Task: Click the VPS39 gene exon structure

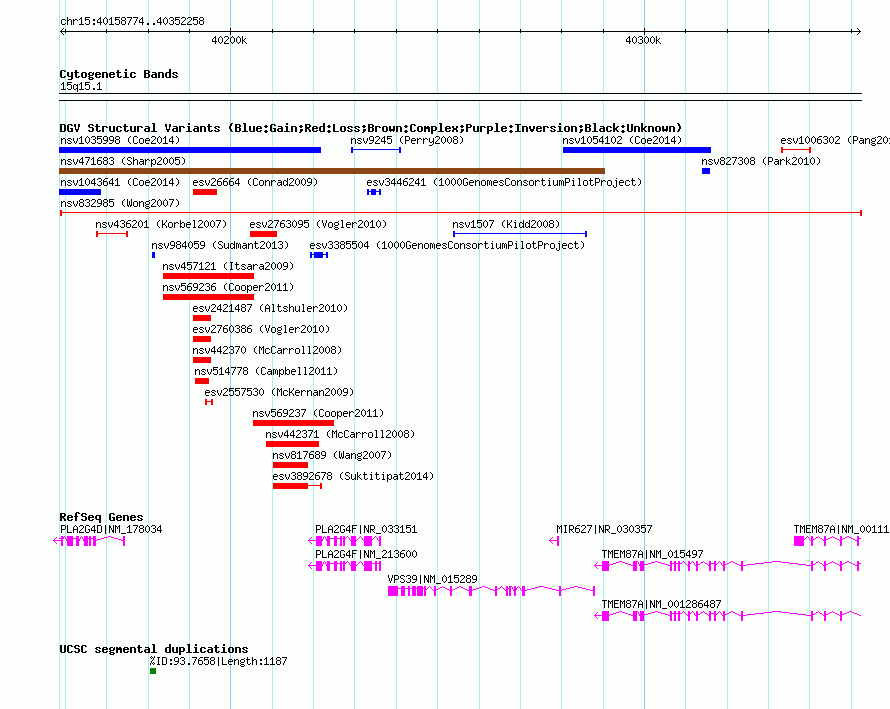Action: click(x=491, y=591)
